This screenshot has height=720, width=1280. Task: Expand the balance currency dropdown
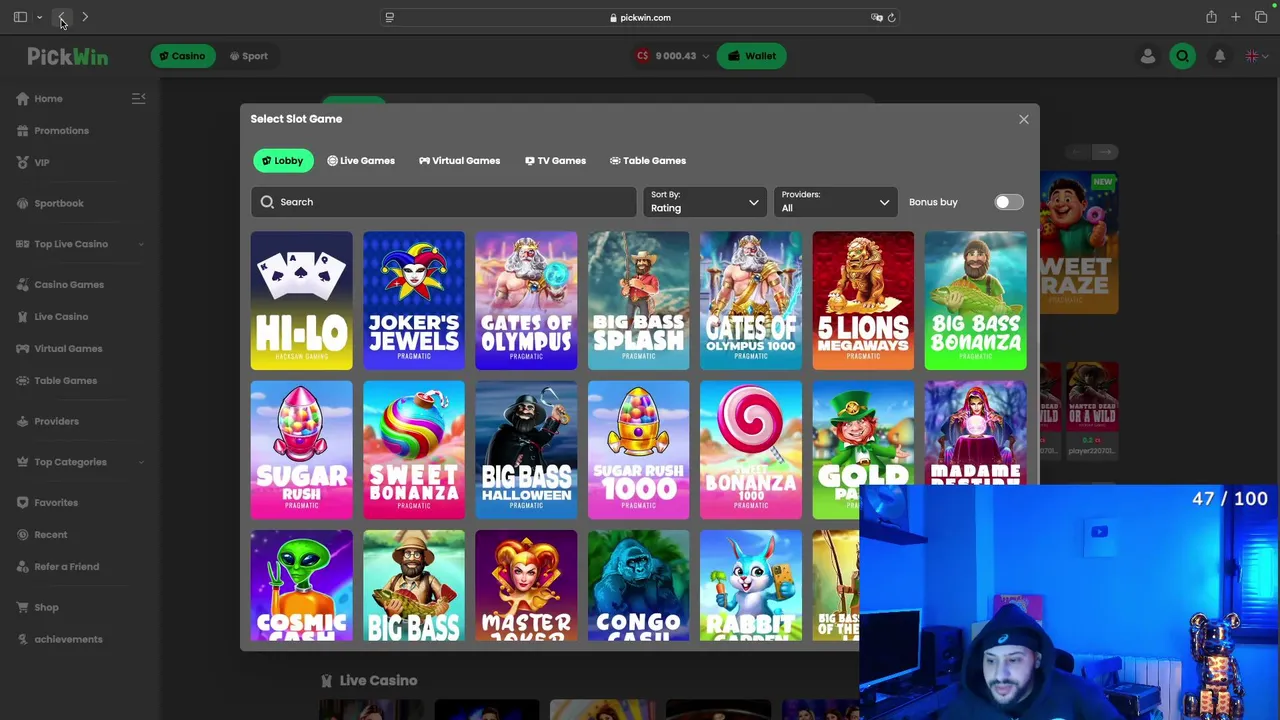pos(705,56)
